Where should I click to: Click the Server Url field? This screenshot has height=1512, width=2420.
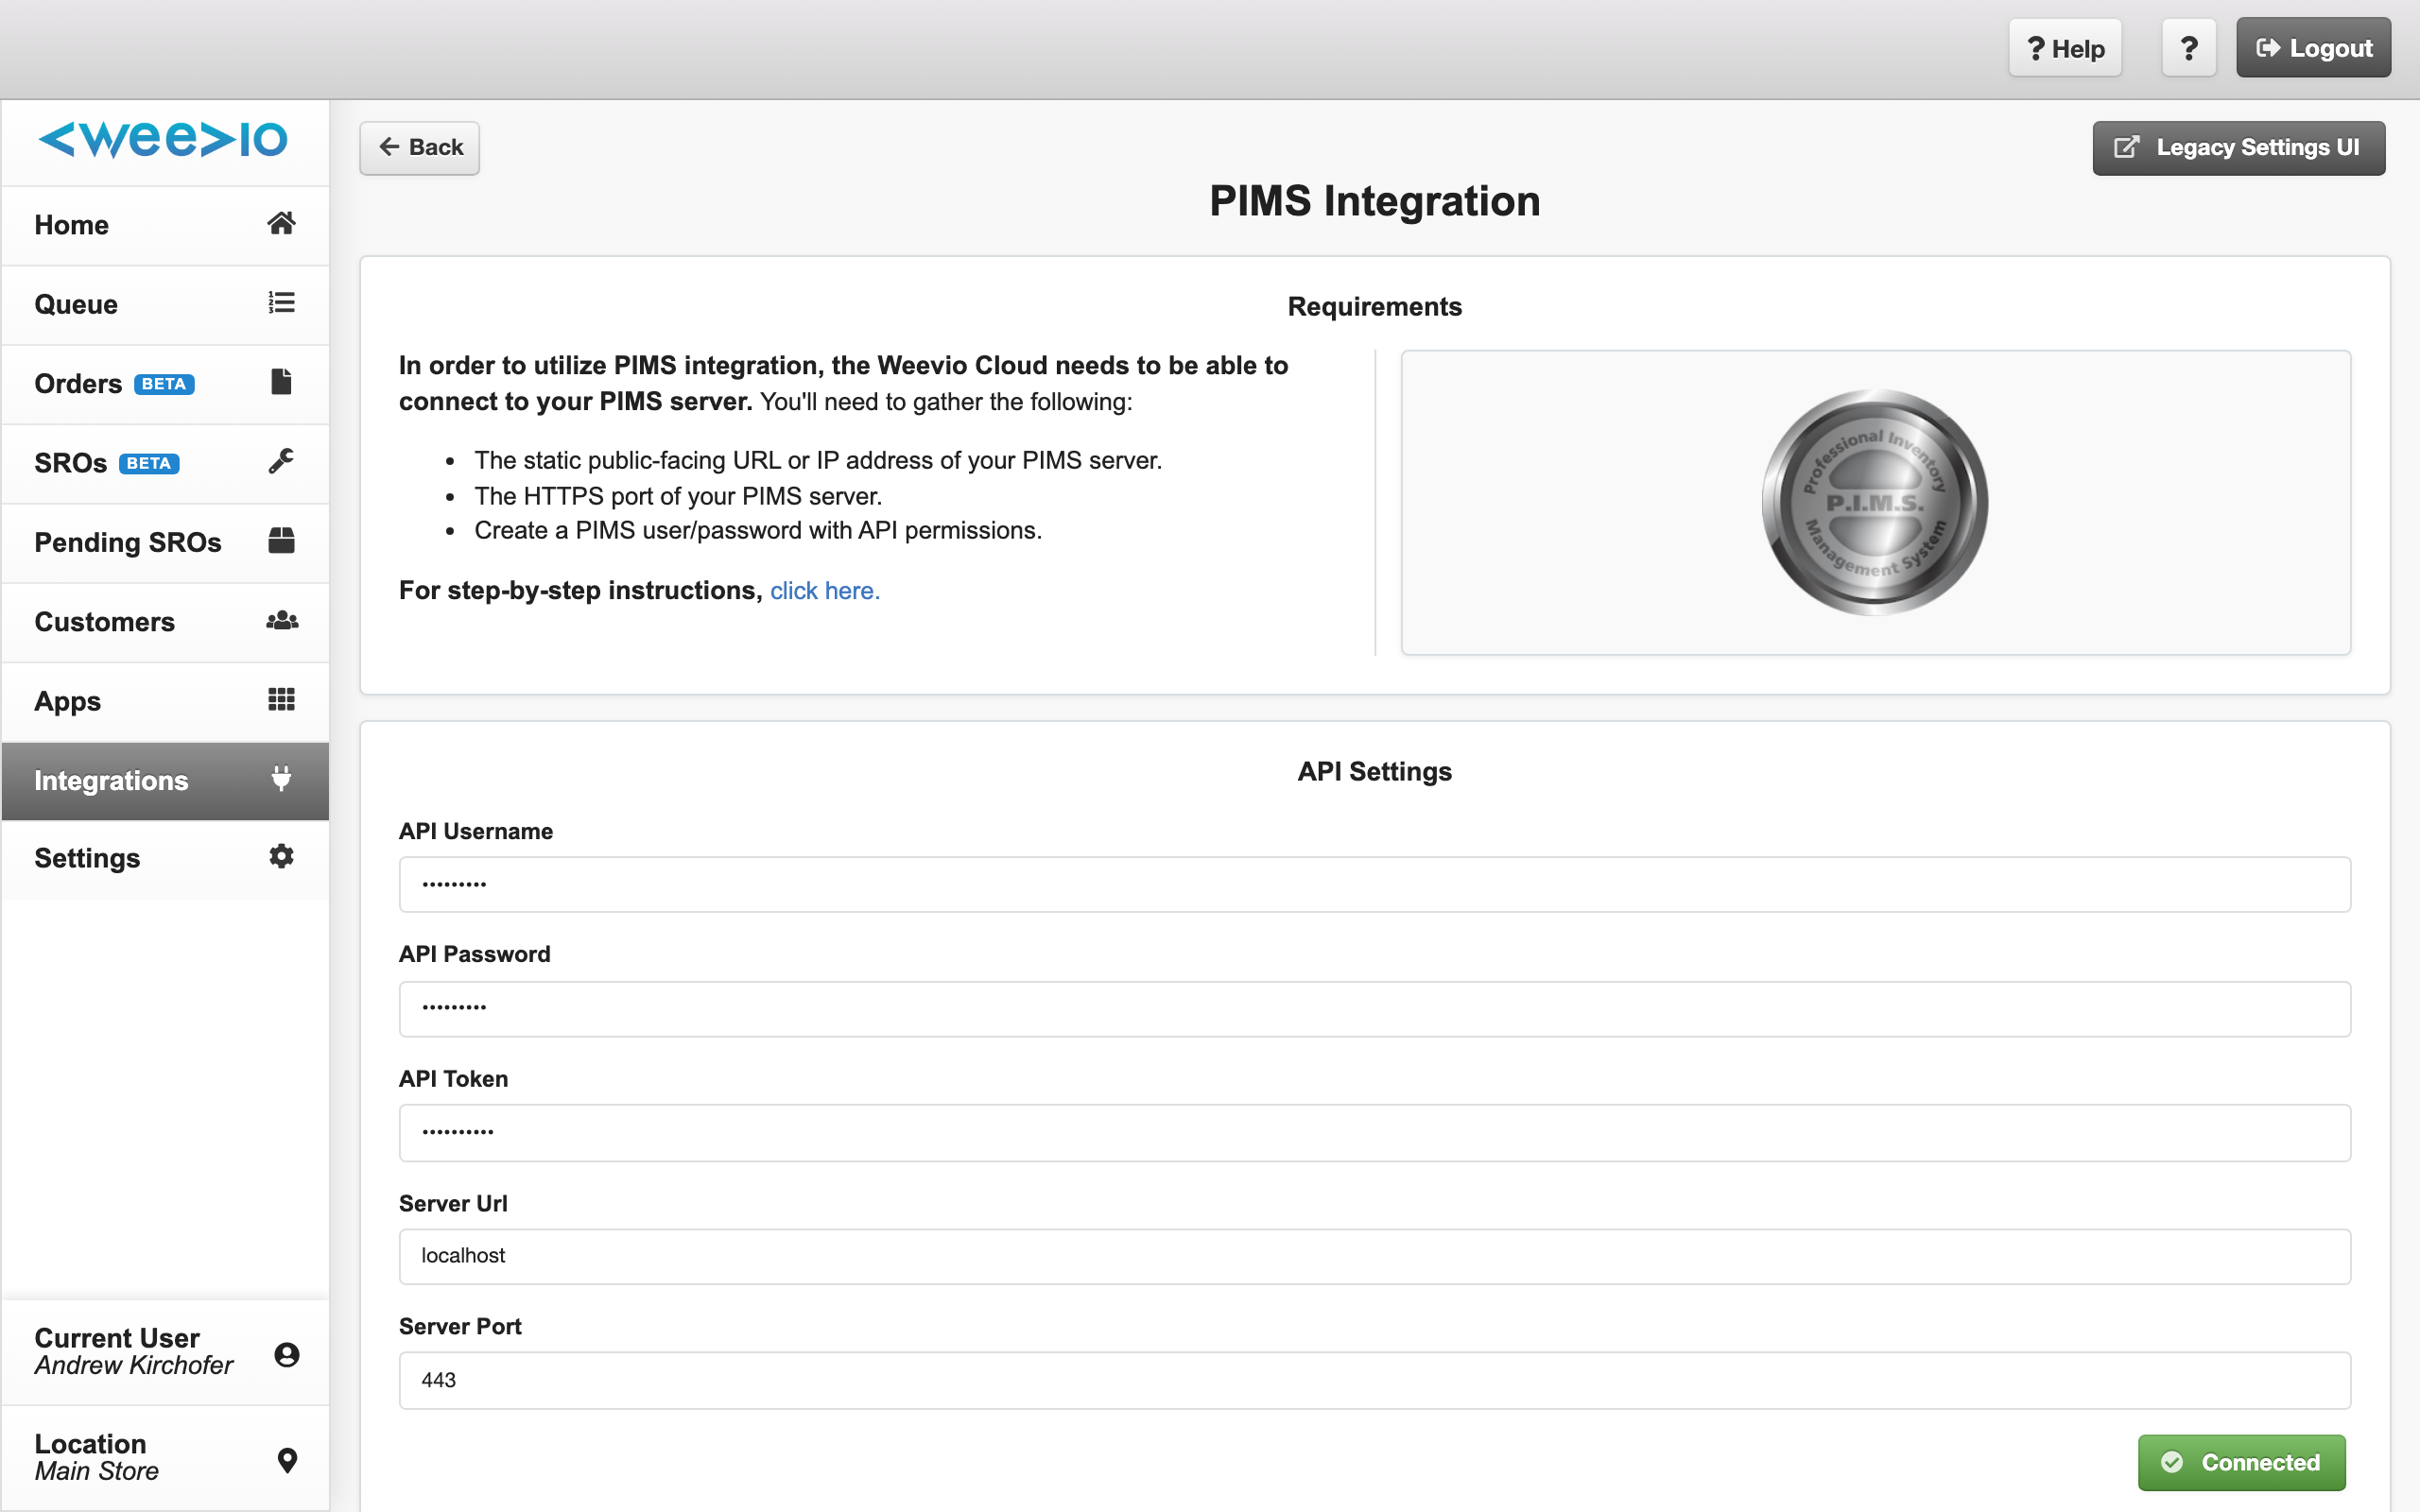point(1374,1256)
